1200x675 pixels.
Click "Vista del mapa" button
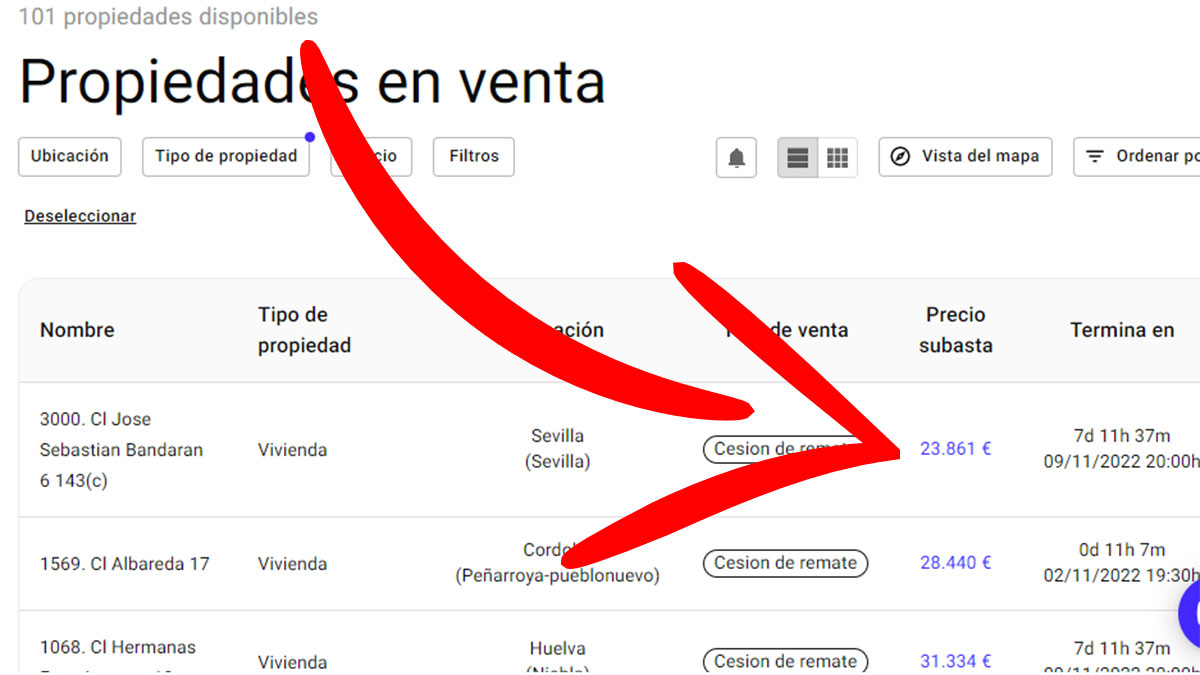coord(965,157)
